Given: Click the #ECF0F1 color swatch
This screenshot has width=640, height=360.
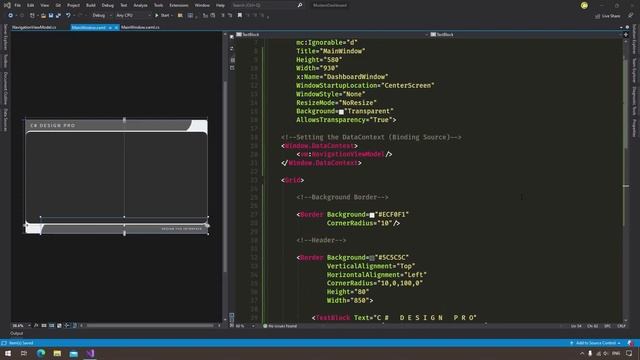Looking at the screenshot, I should click(x=372, y=215).
